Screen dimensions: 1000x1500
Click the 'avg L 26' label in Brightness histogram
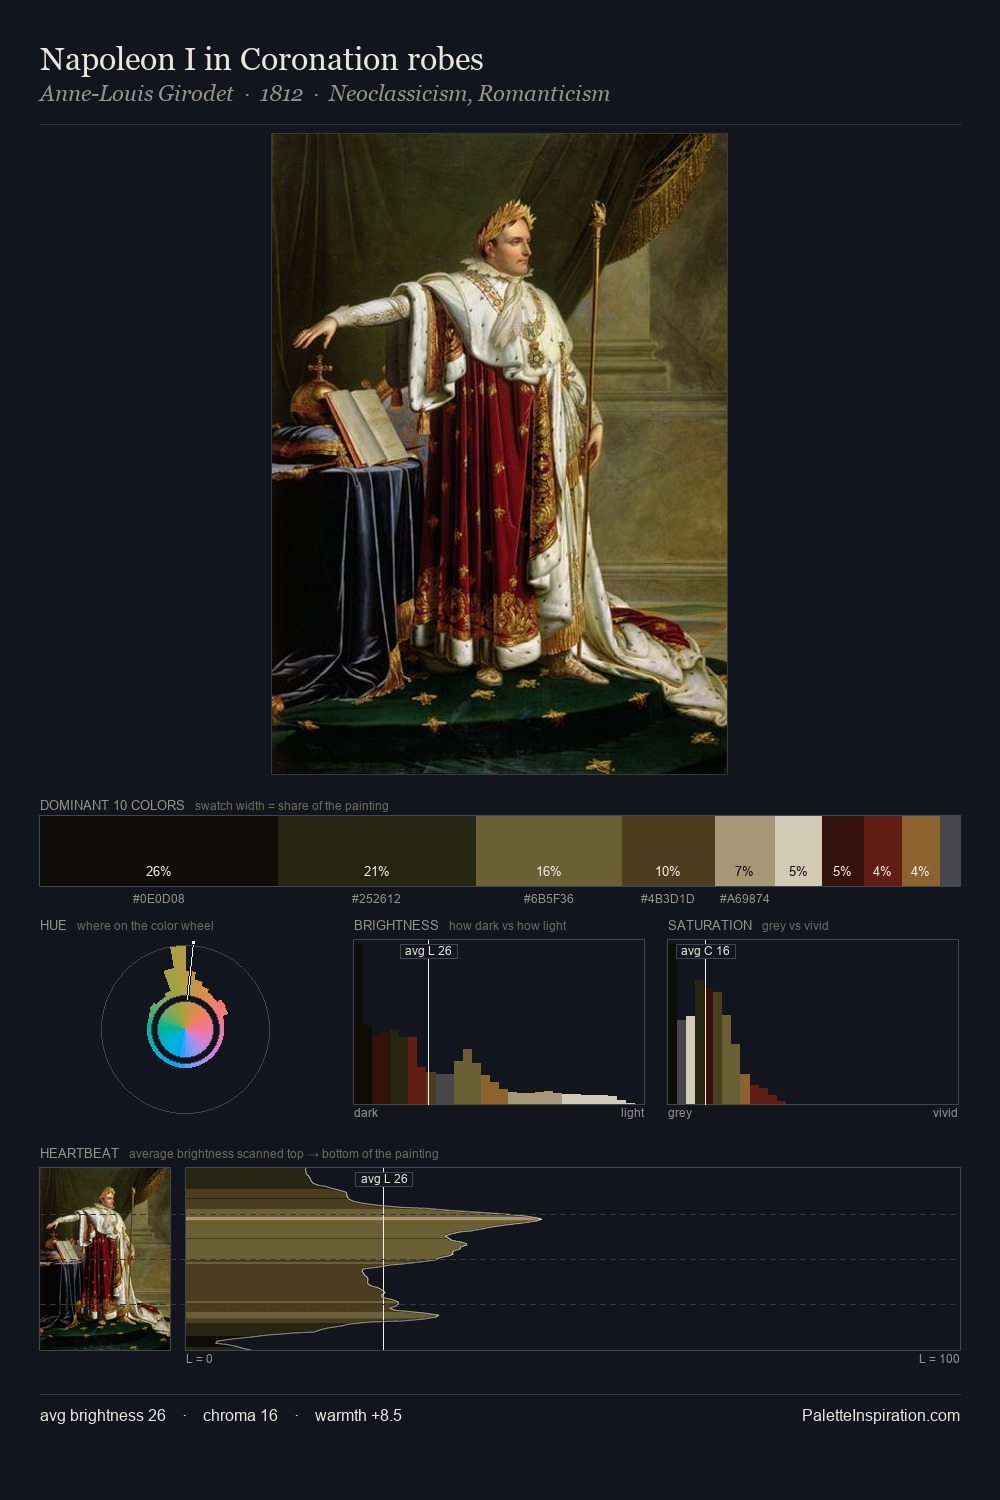pyautogui.click(x=428, y=951)
